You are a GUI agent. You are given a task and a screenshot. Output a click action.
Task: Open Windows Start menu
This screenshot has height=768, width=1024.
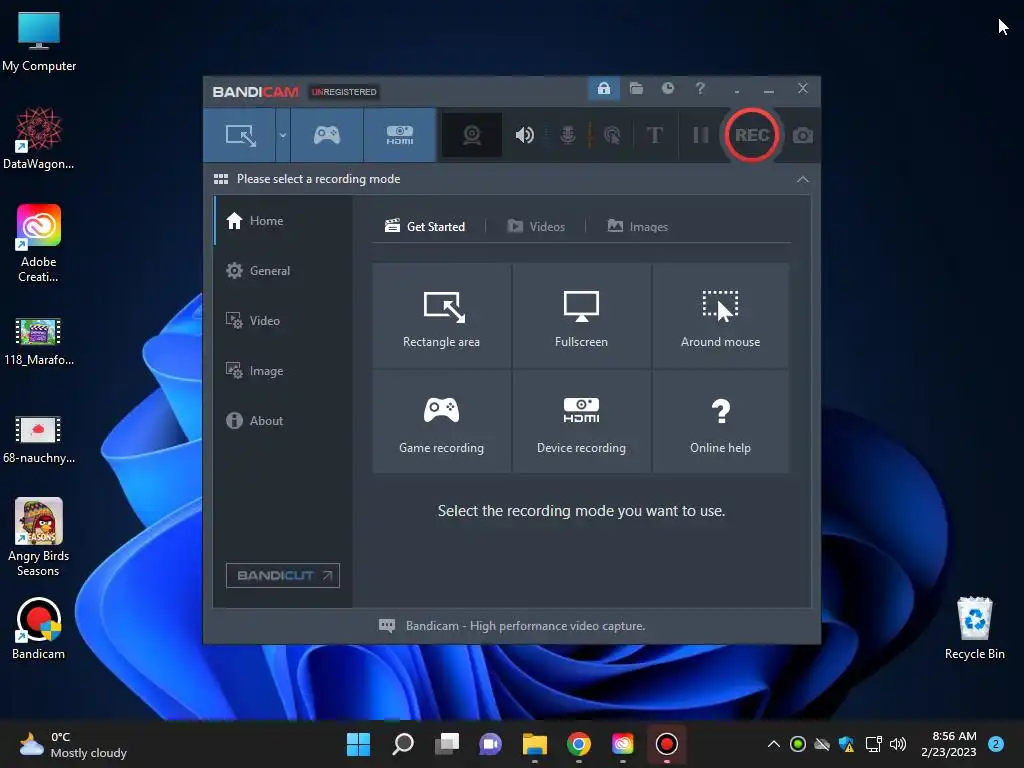click(358, 744)
